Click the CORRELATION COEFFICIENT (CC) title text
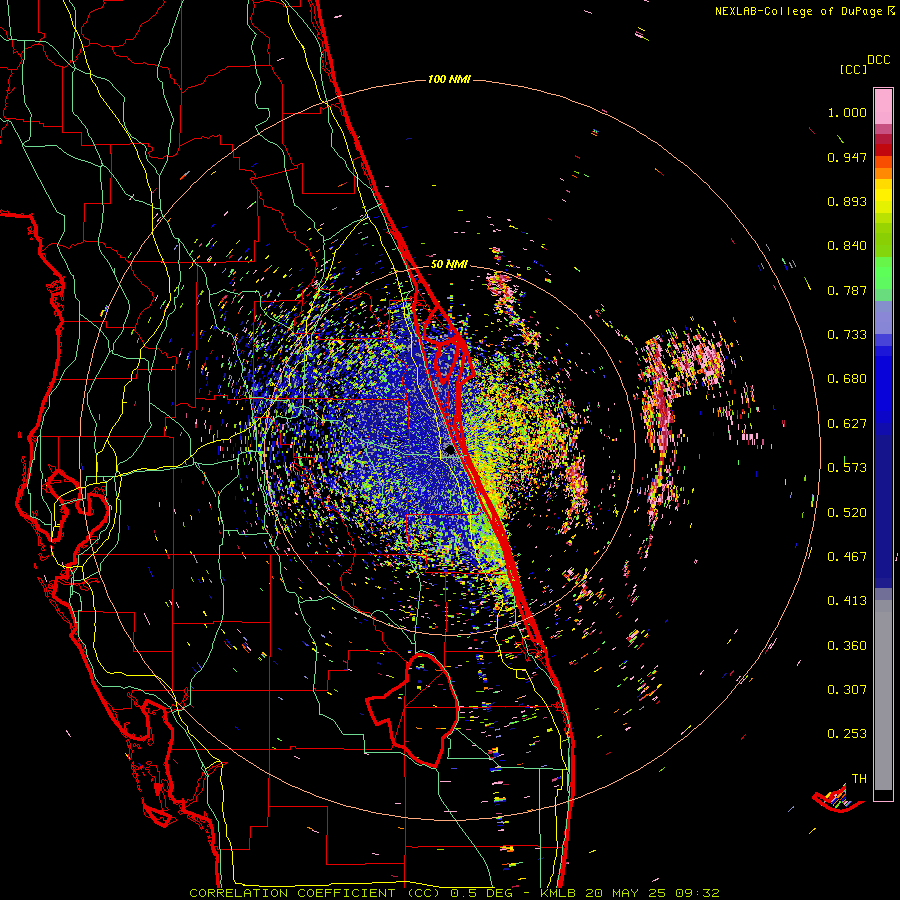Viewport: 900px width, 900px height. coord(315,893)
